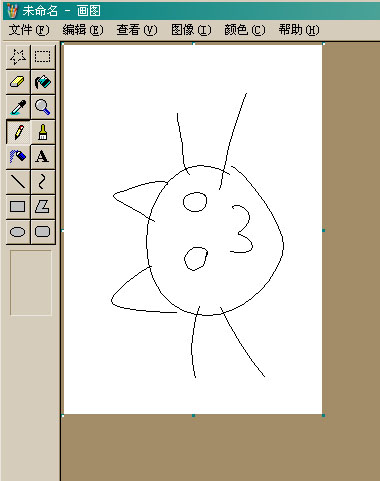Activate the Text tool
The image size is (380, 481).
click(43, 157)
